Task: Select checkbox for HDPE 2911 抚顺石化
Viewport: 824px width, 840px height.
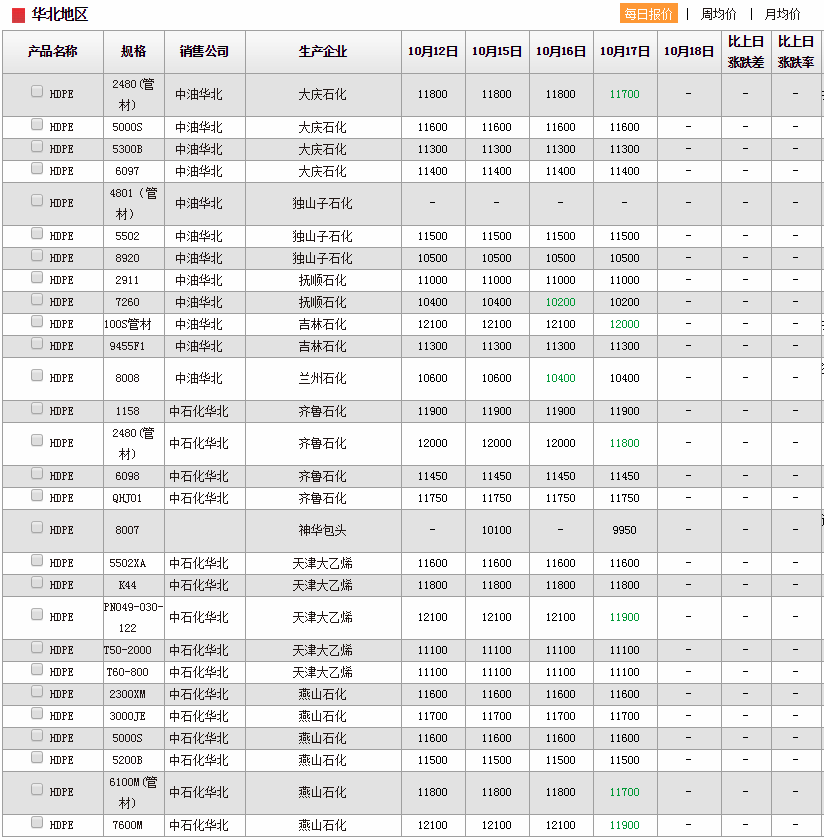Action: point(36,277)
